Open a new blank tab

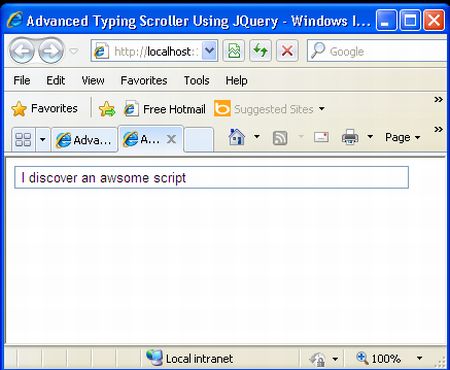coord(198,140)
